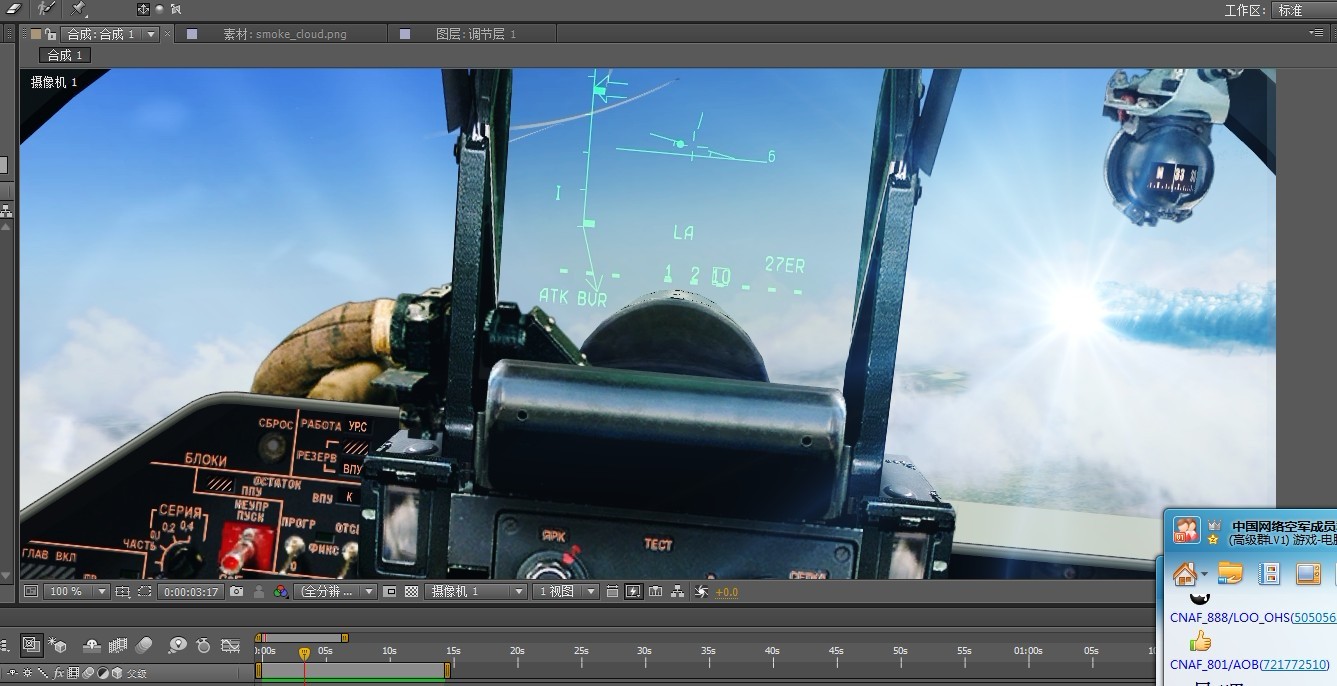Click the 合成 1 breadcrumb button

(65, 55)
